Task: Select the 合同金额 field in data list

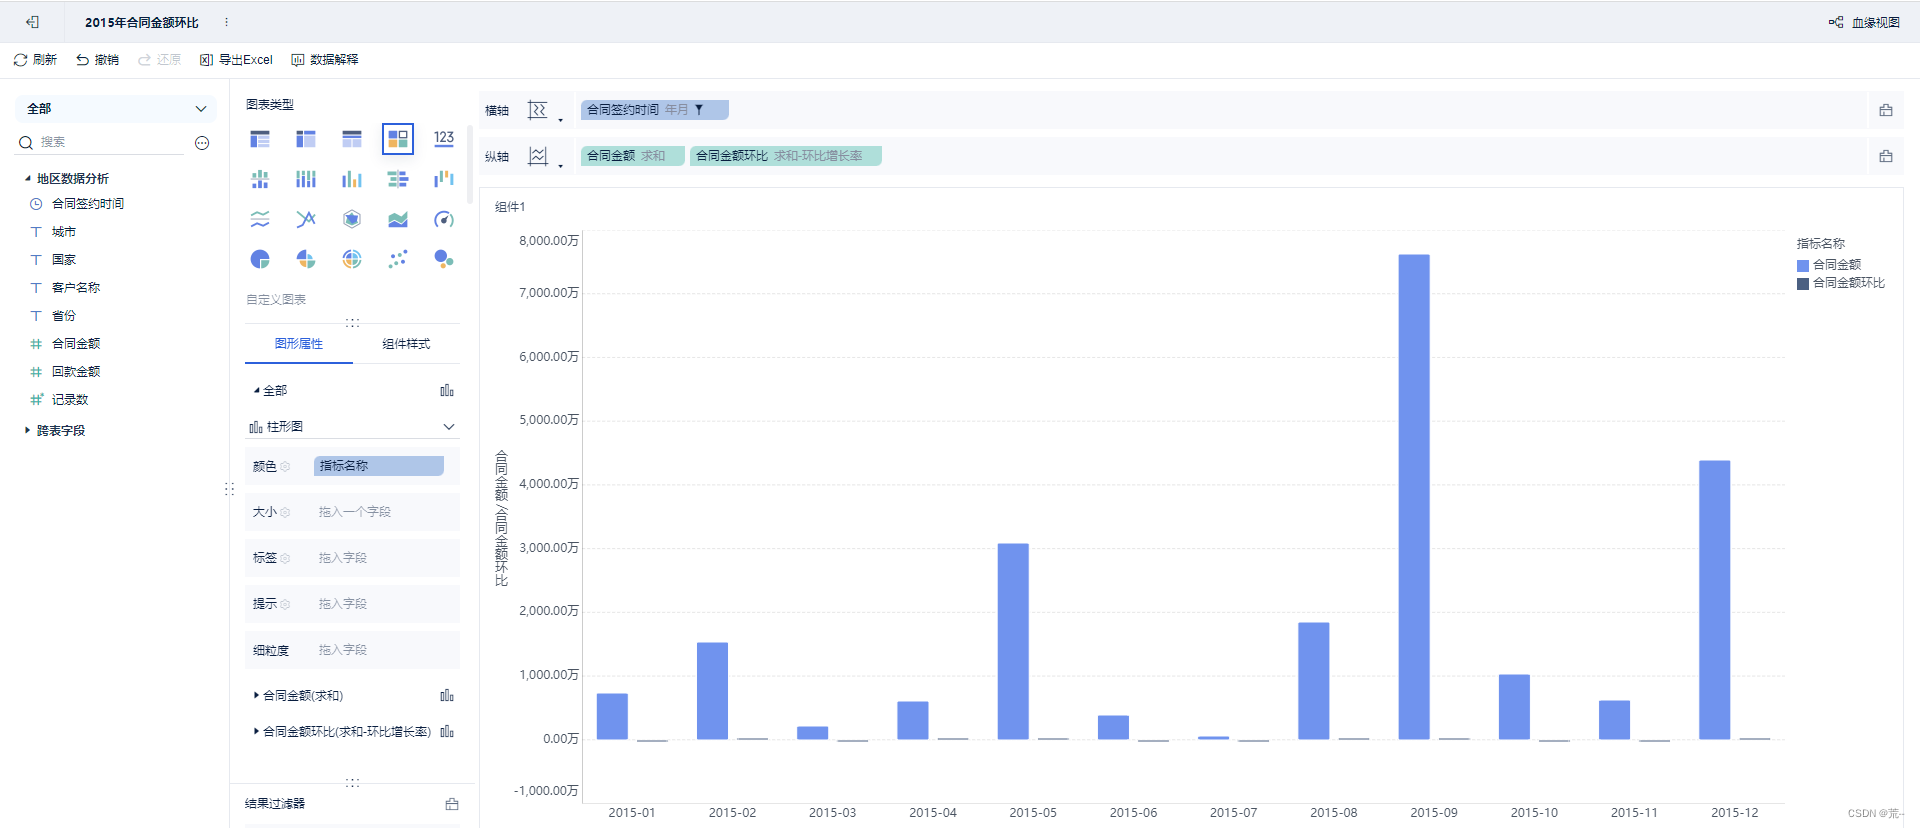Action: point(76,344)
